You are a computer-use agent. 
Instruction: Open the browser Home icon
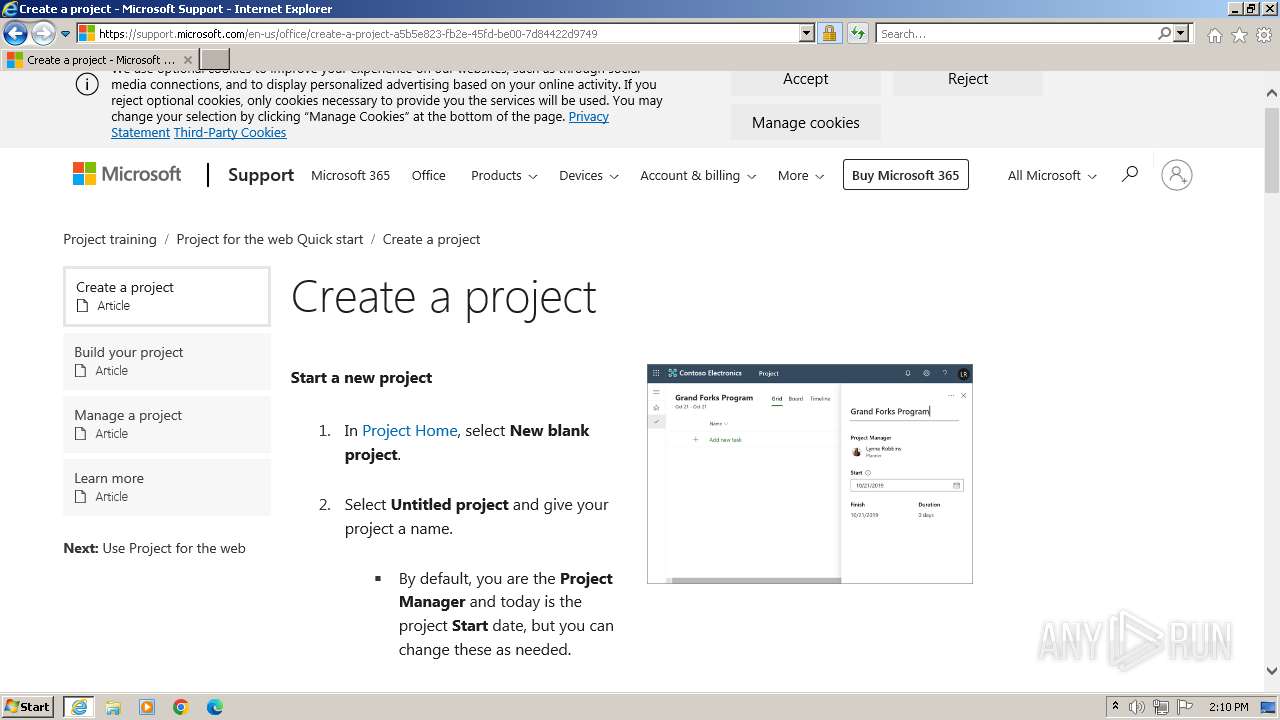click(x=1214, y=35)
